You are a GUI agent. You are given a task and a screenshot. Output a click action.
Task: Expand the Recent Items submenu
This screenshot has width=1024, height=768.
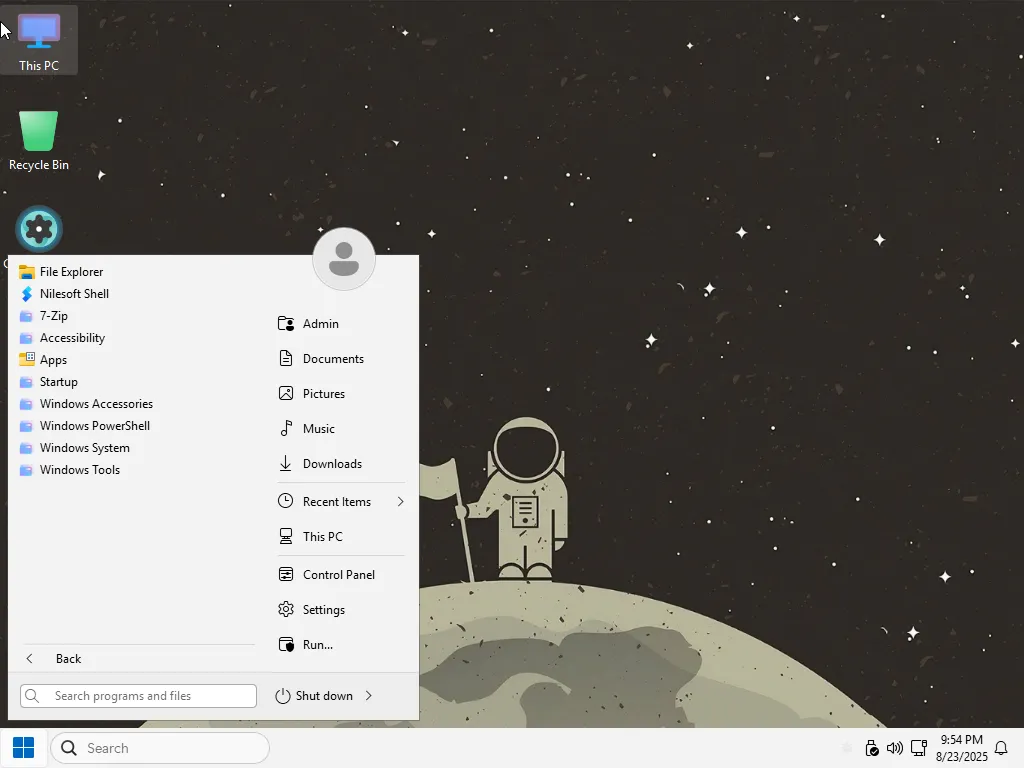click(342, 502)
